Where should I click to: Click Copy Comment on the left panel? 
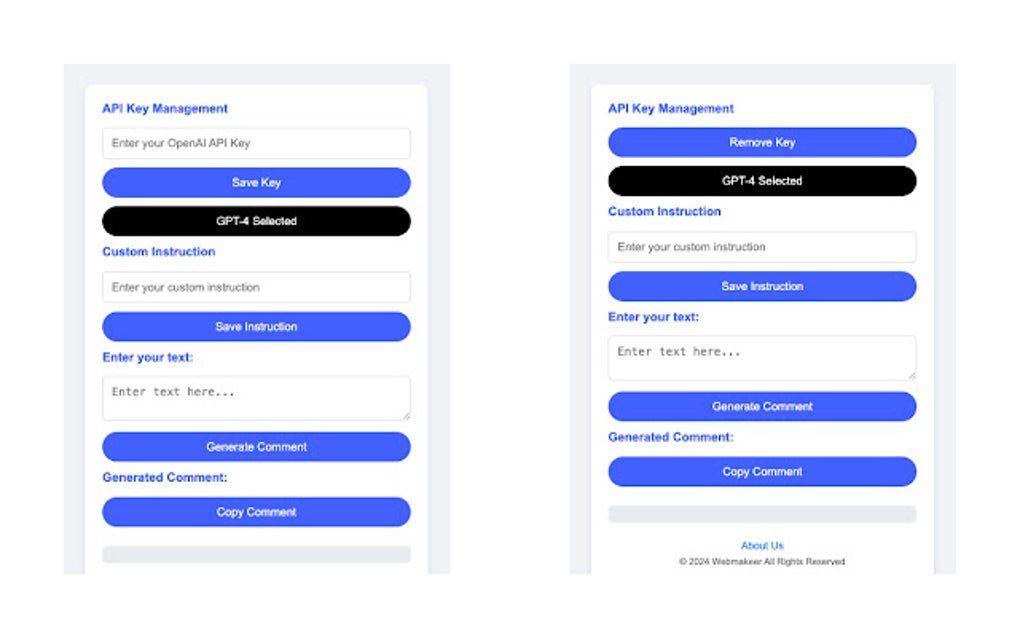[255, 511]
